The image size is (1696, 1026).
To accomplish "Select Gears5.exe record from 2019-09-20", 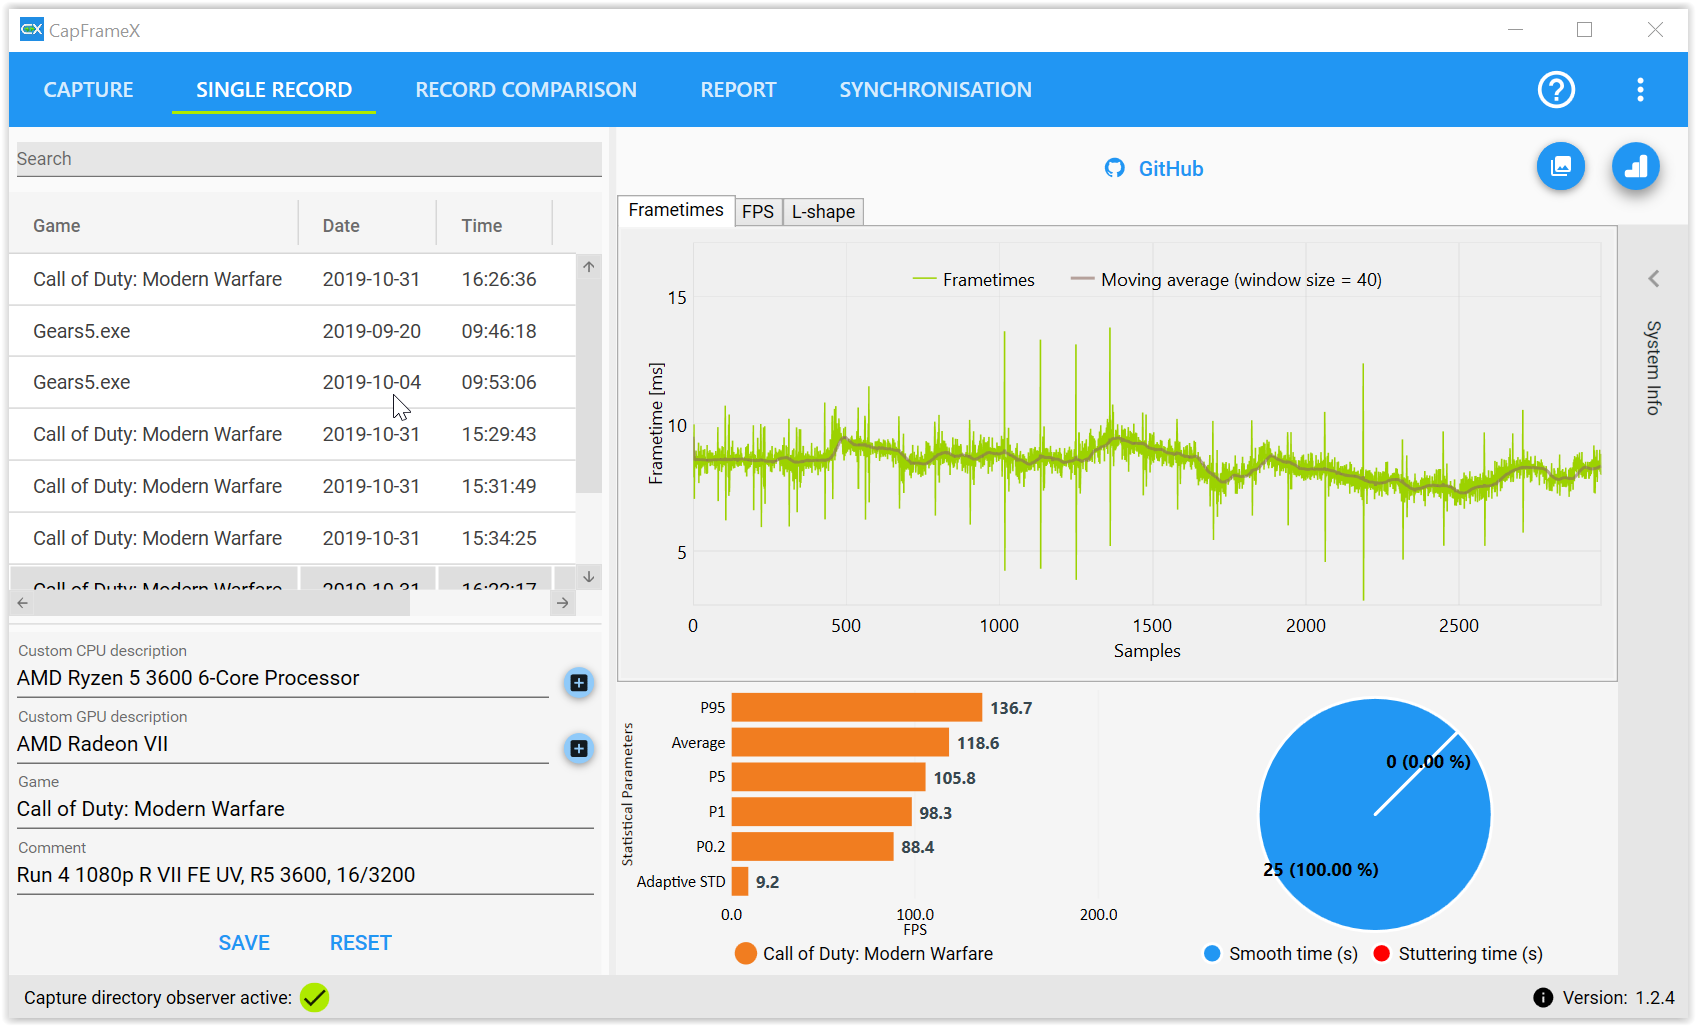I will [x=293, y=331].
